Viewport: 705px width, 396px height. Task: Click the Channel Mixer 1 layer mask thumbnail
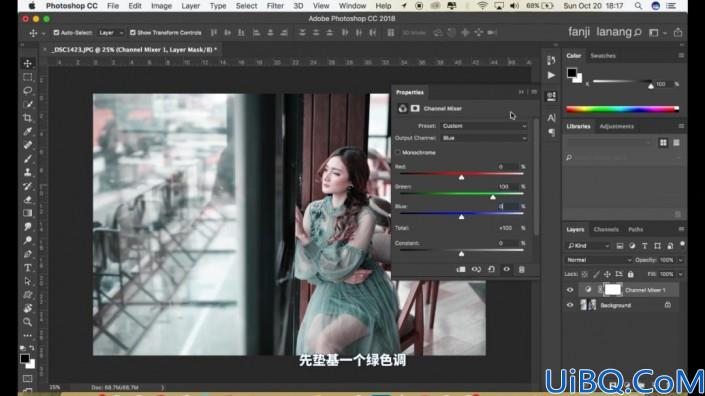pos(612,290)
